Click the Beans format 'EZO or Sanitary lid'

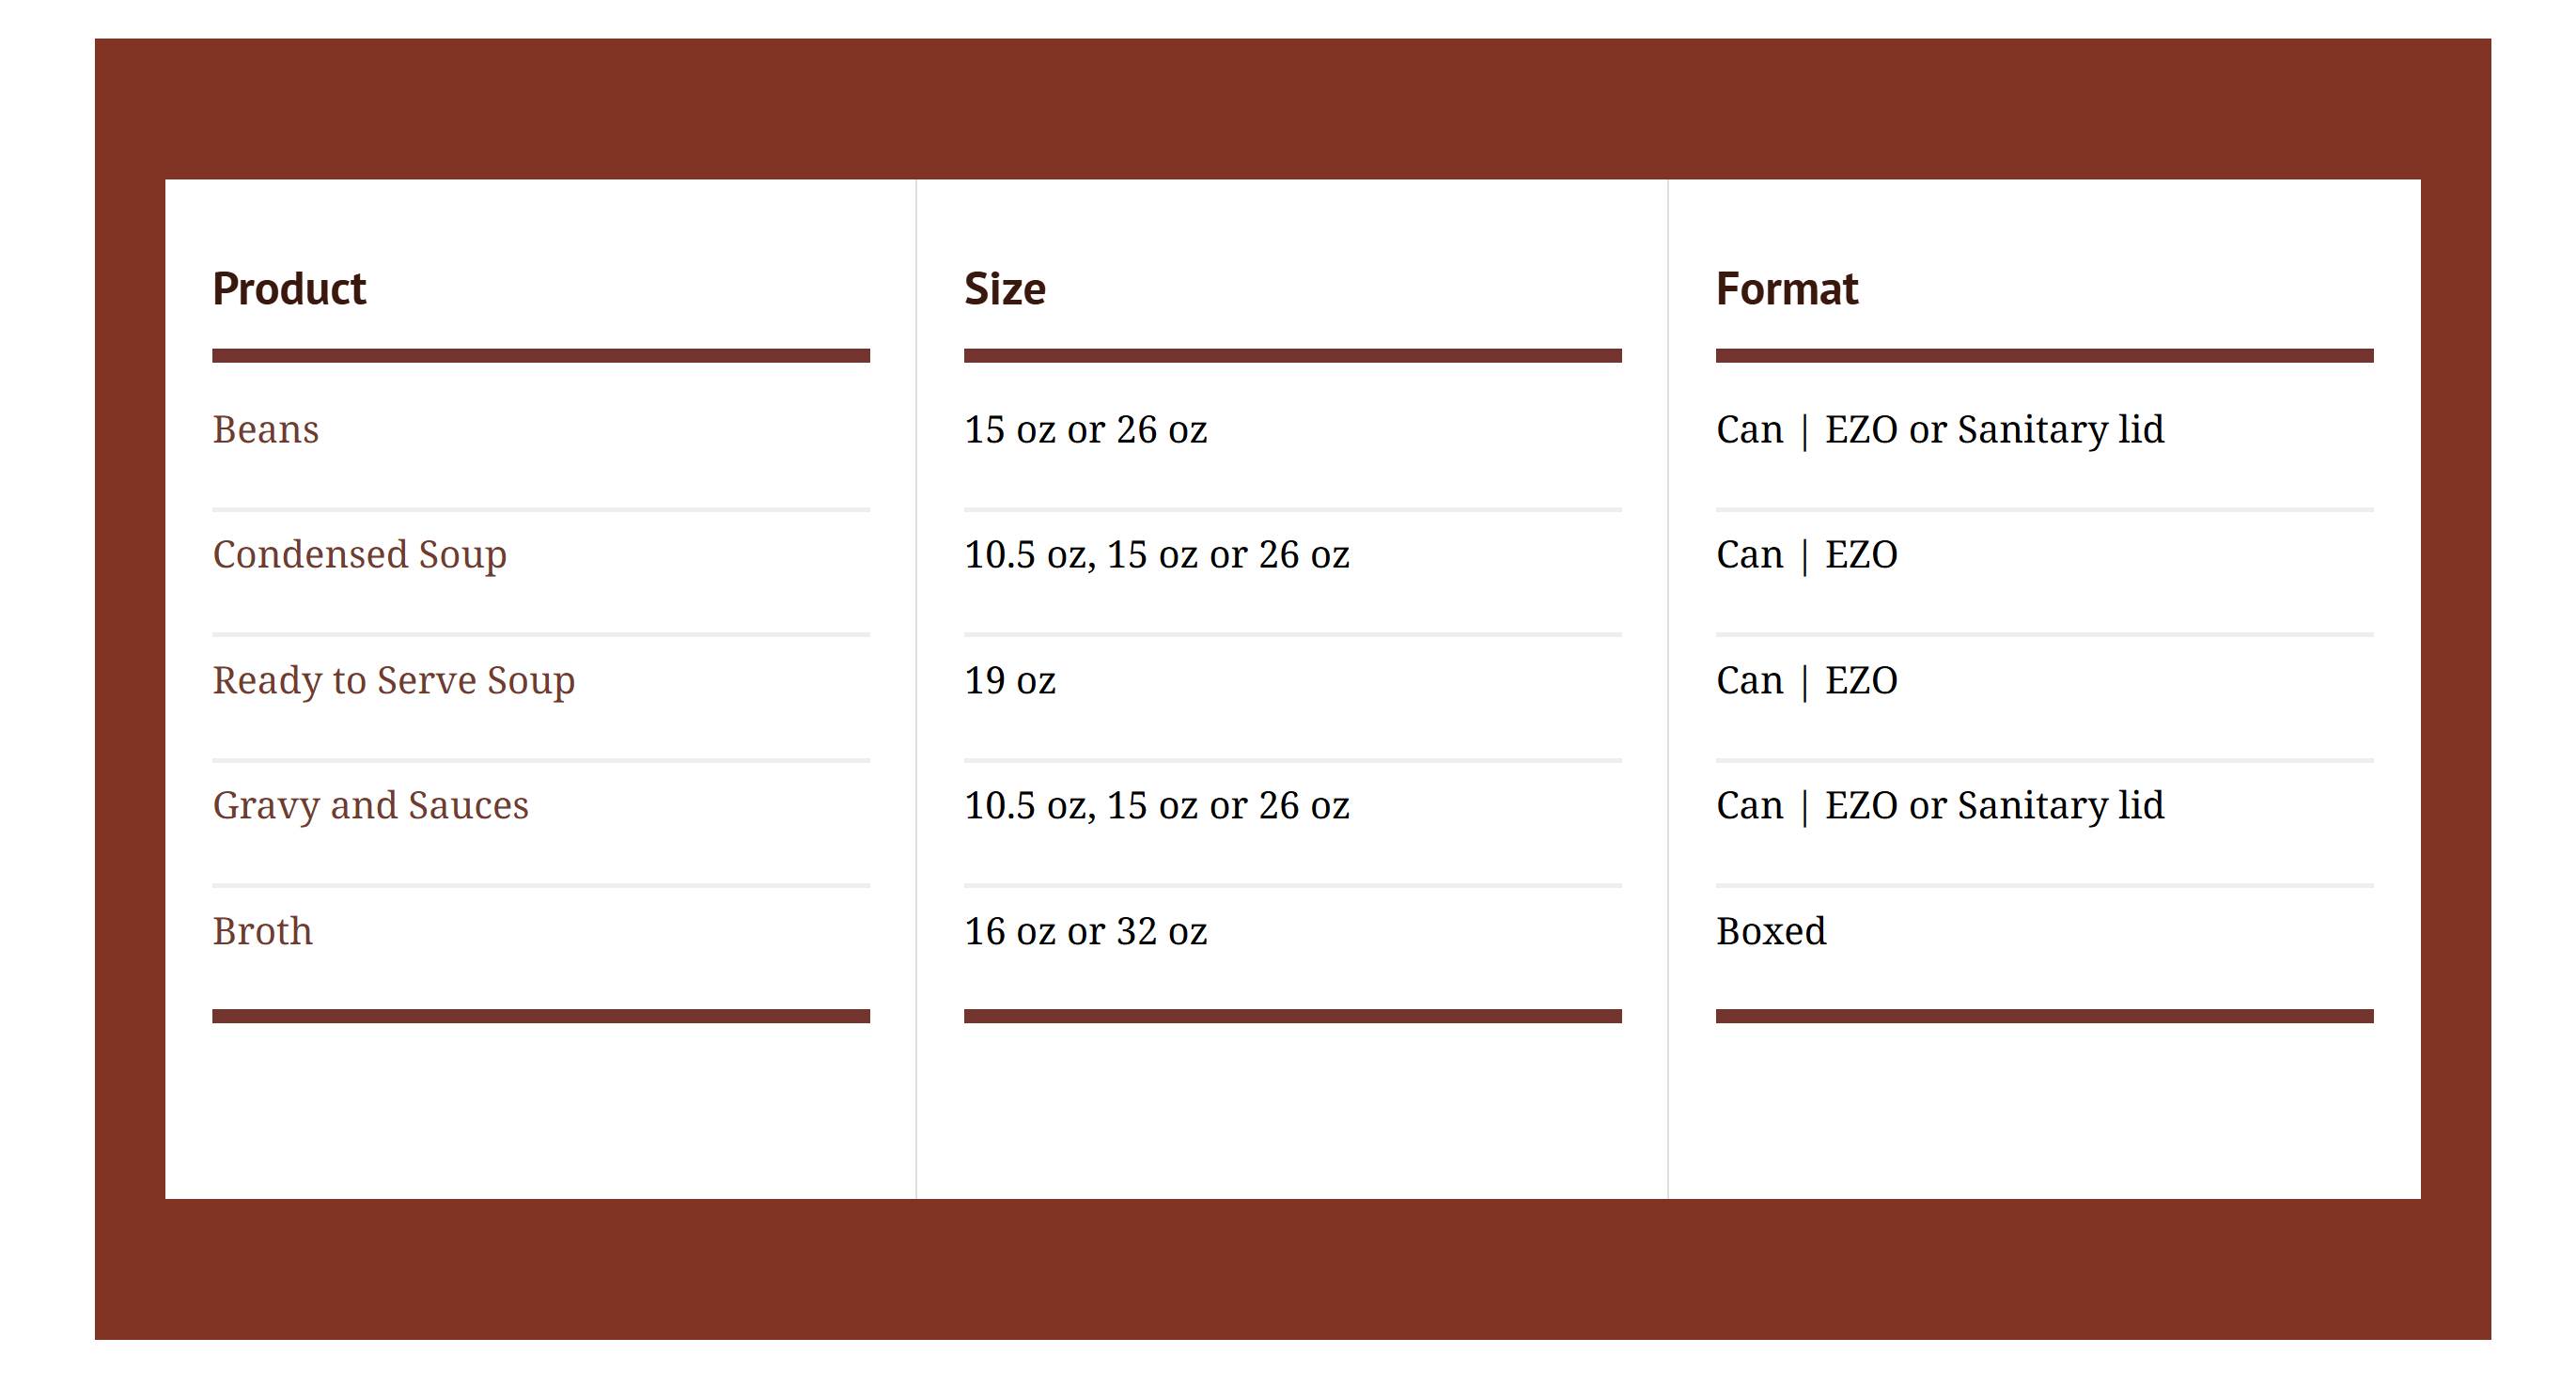click(1994, 430)
